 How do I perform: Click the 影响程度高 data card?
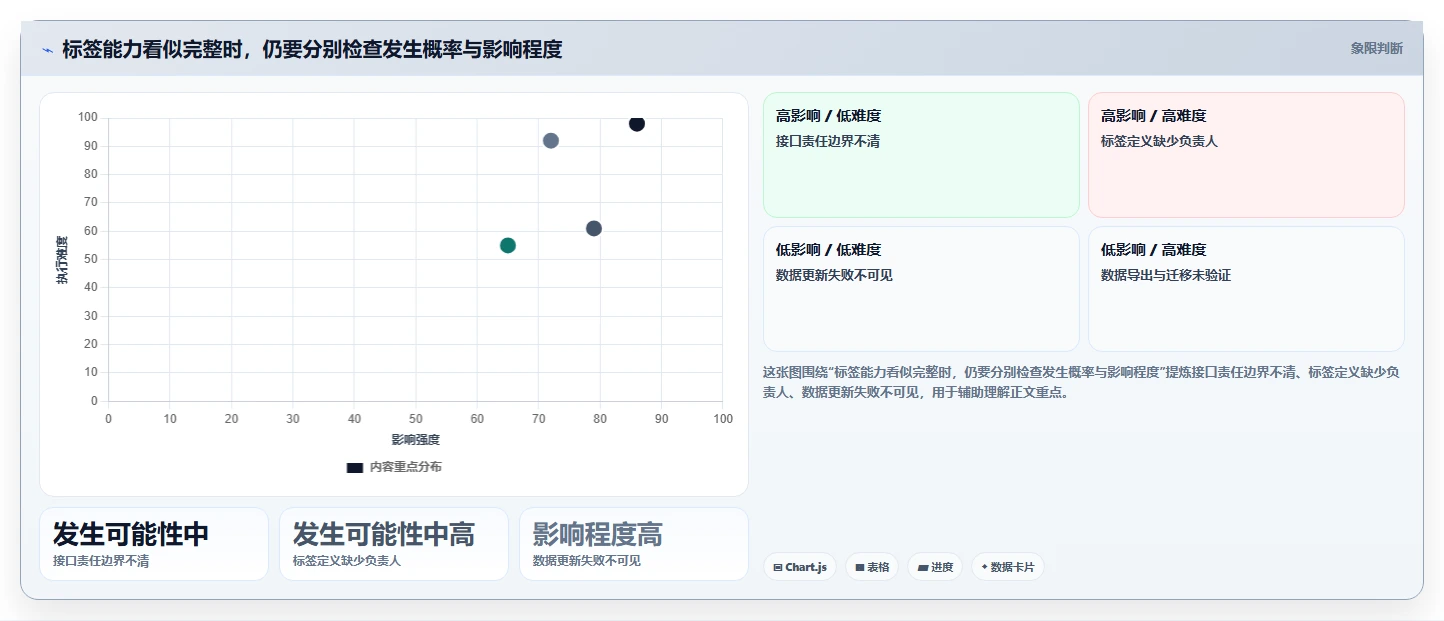[x=634, y=544]
